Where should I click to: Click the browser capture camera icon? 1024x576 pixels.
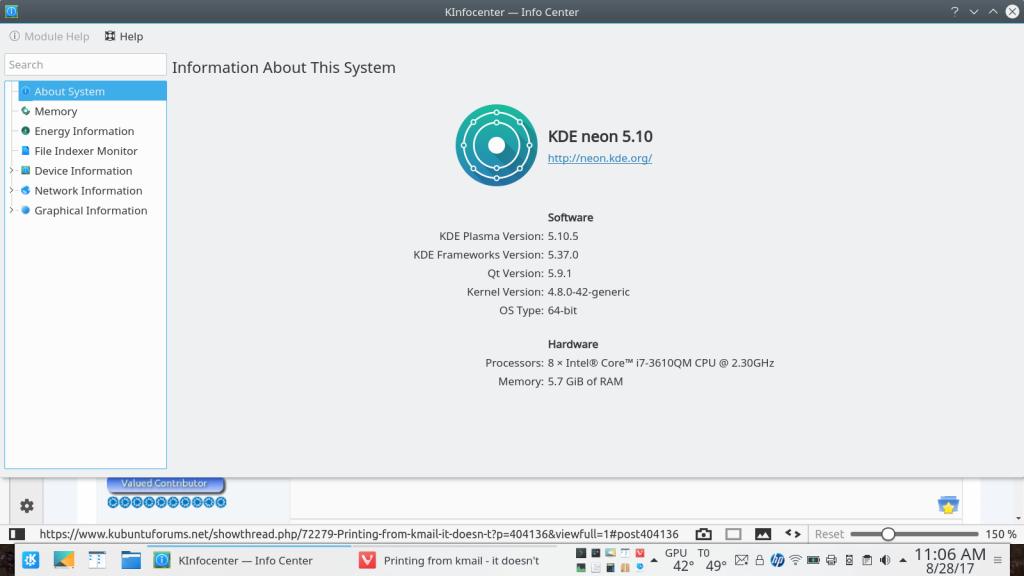(703, 534)
